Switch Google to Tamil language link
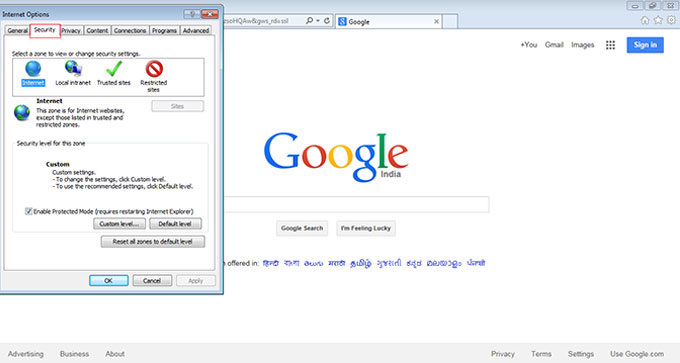680x363 pixels. (x=360, y=263)
